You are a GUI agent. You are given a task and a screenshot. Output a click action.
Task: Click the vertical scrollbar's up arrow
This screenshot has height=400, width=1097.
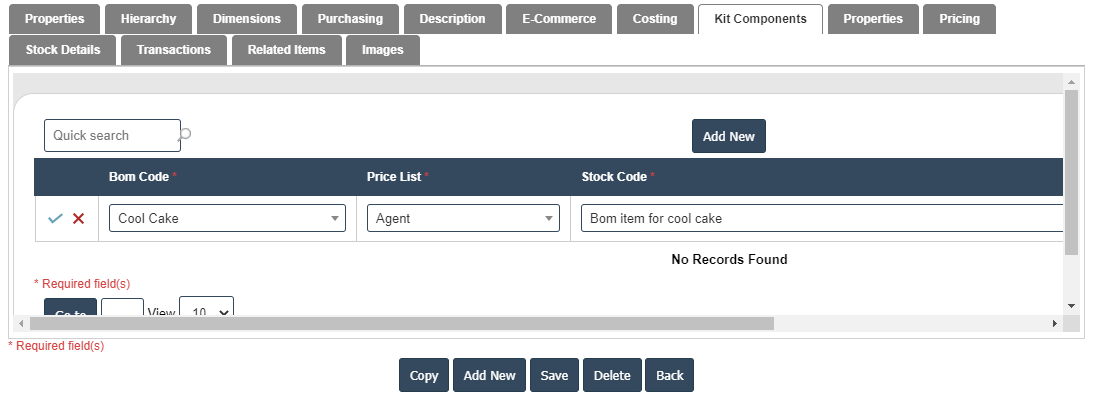(x=1071, y=82)
